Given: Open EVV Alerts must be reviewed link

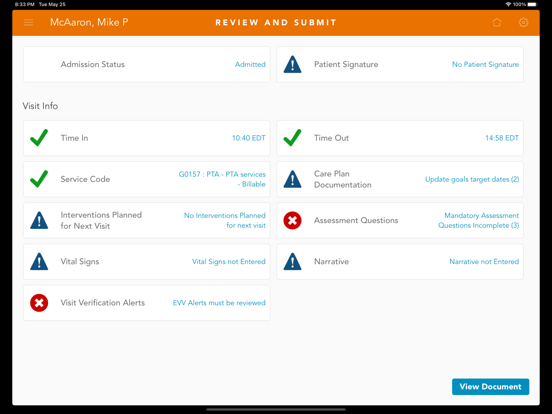Looking at the screenshot, I should (x=219, y=303).
